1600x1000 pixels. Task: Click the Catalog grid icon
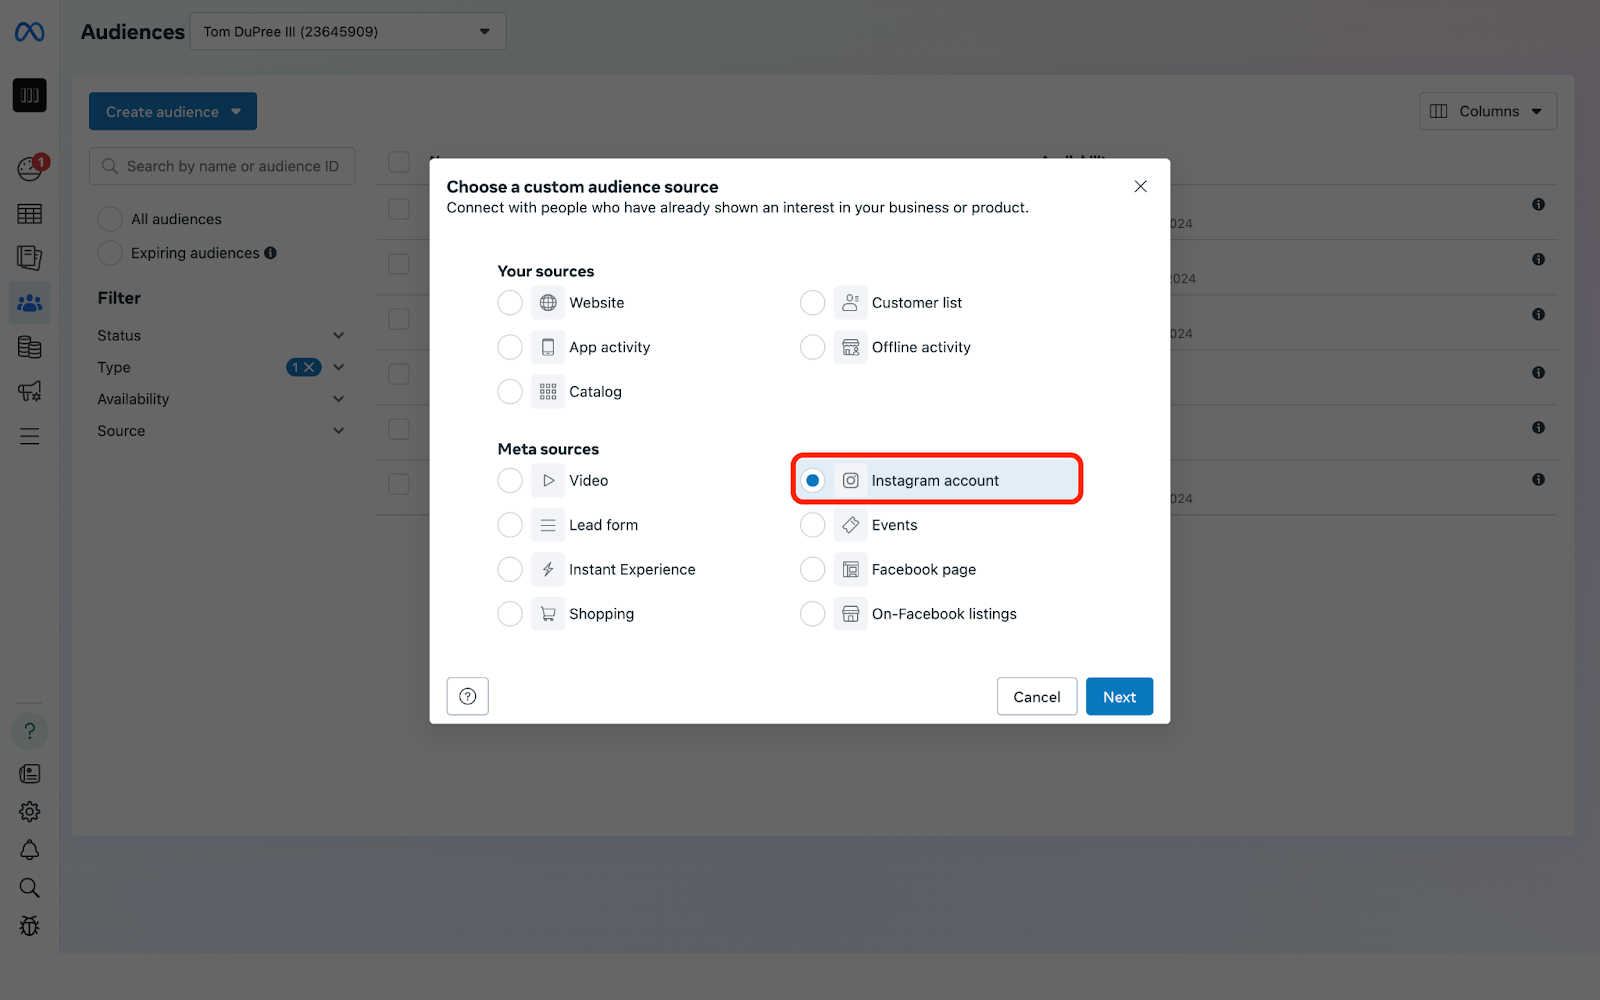pyautogui.click(x=548, y=392)
